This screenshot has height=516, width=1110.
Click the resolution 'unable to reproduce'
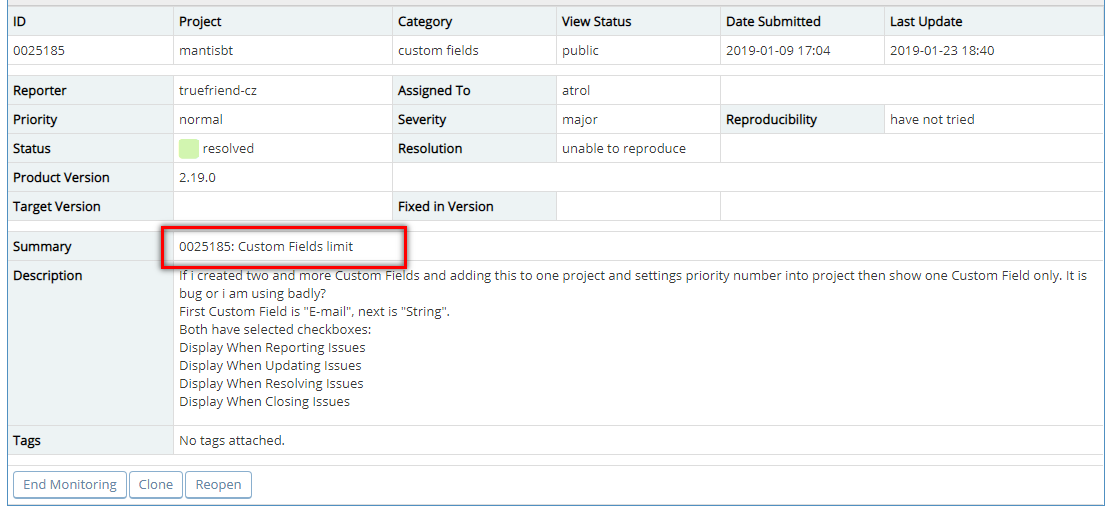(624, 149)
